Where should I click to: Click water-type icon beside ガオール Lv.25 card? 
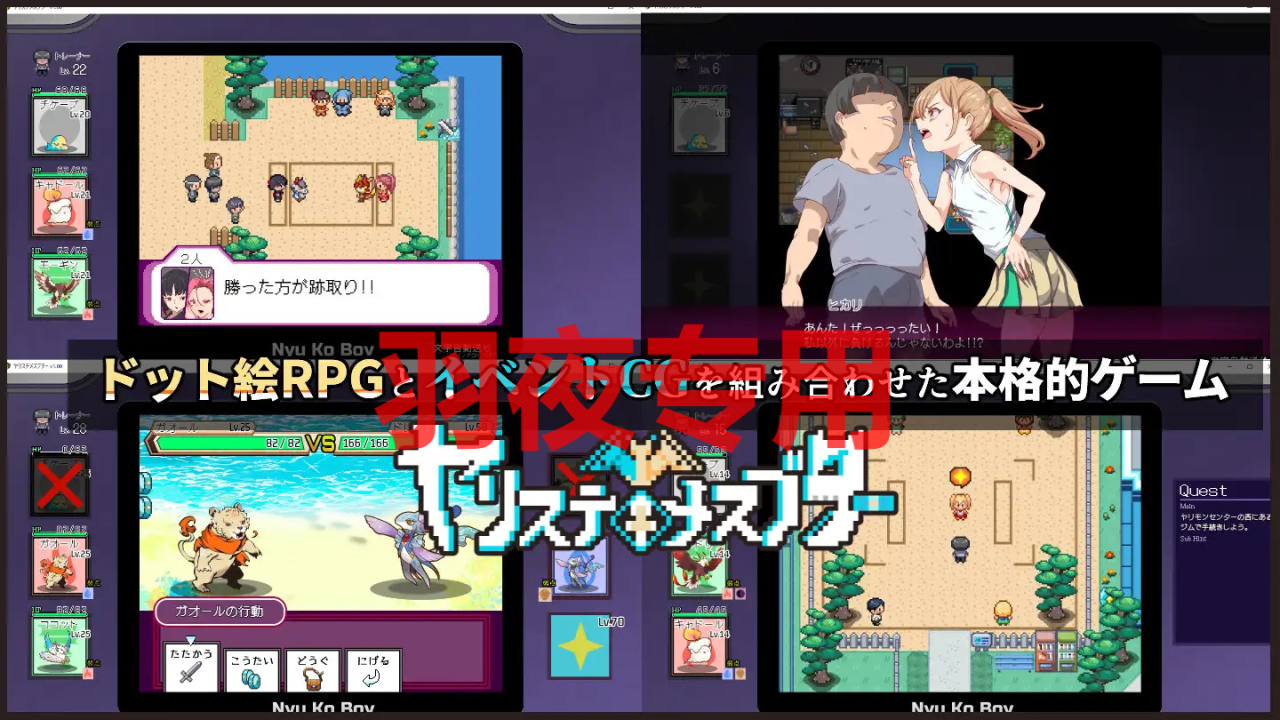coord(87,594)
